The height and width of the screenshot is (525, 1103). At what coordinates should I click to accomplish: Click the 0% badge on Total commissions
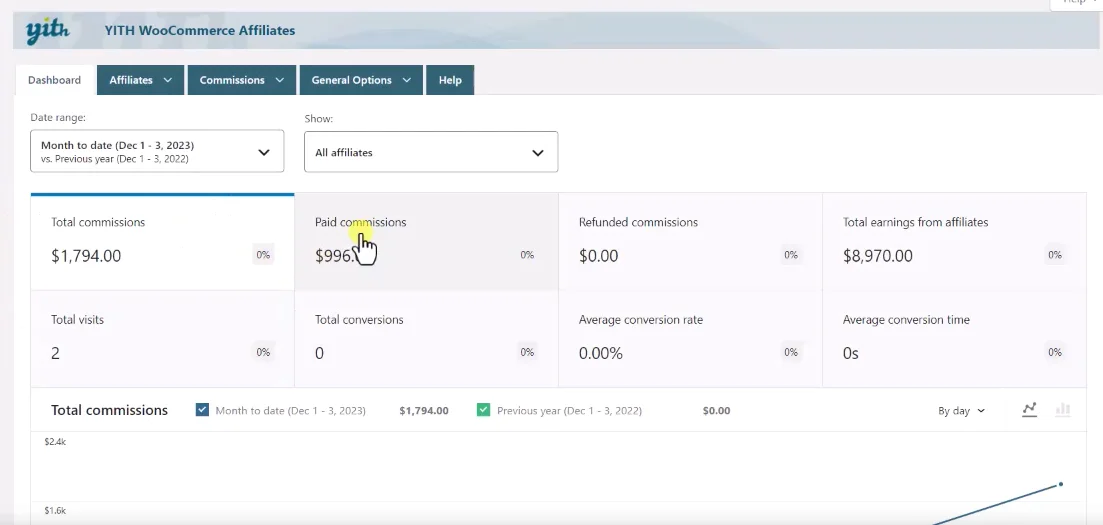263,255
